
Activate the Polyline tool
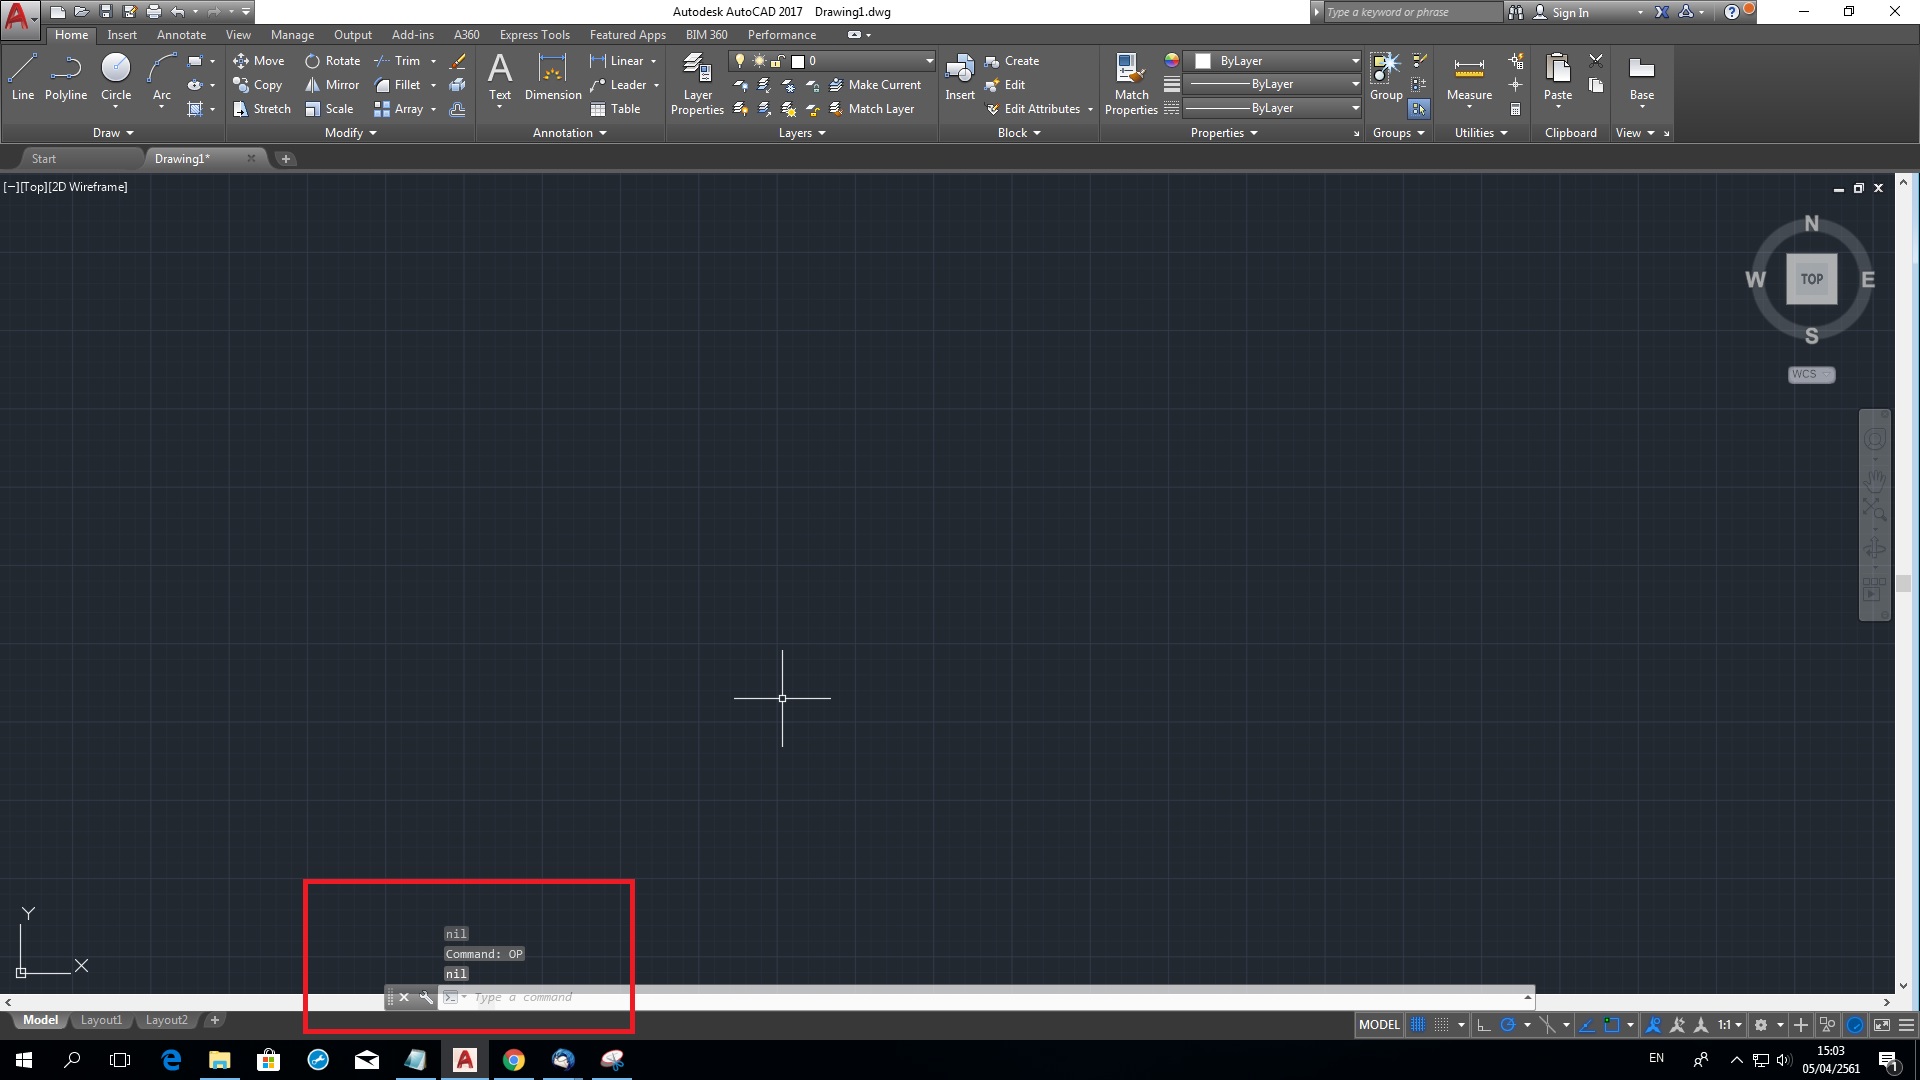point(65,75)
